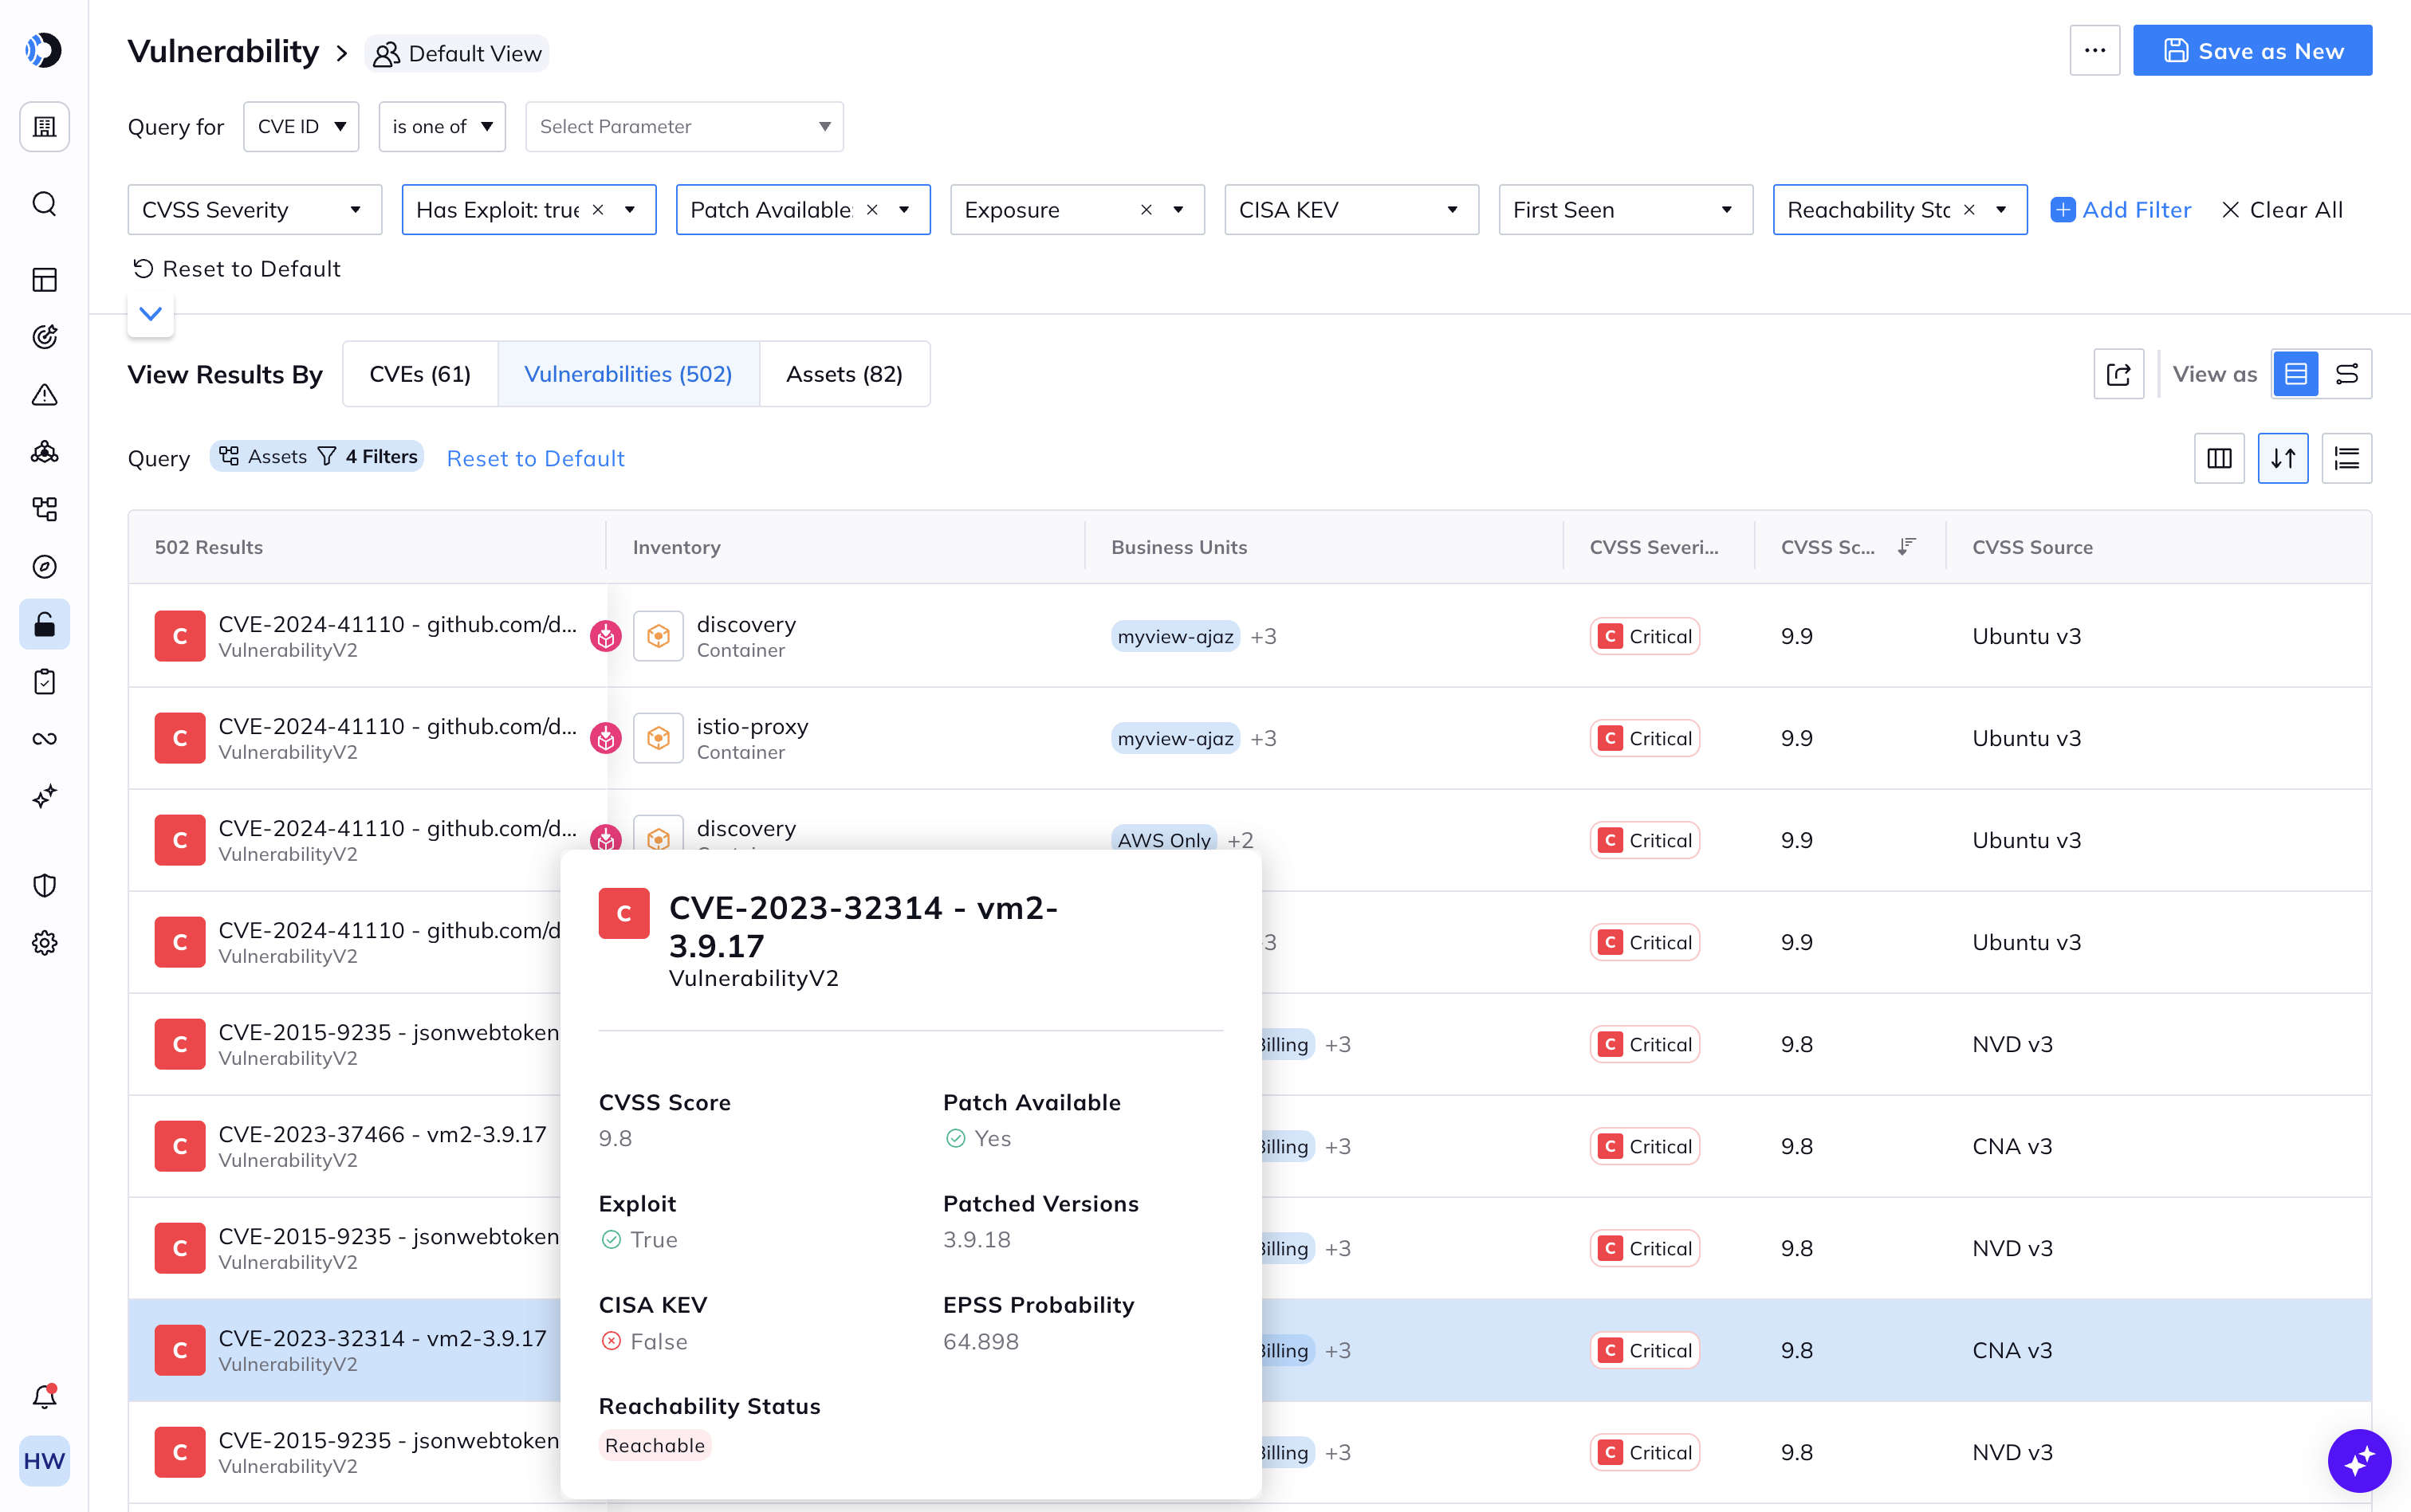Open the shield icon in sidebar
This screenshot has width=2411, height=1512.
coord(44,886)
